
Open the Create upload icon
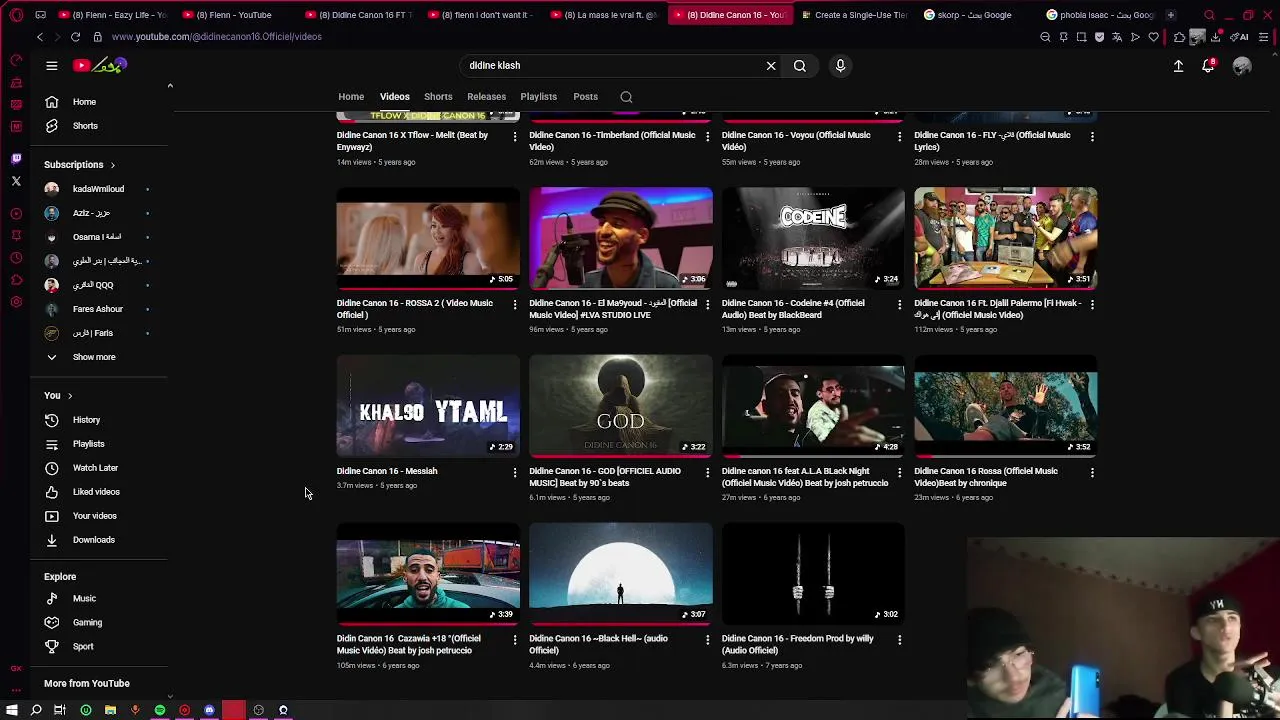[1178, 66]
